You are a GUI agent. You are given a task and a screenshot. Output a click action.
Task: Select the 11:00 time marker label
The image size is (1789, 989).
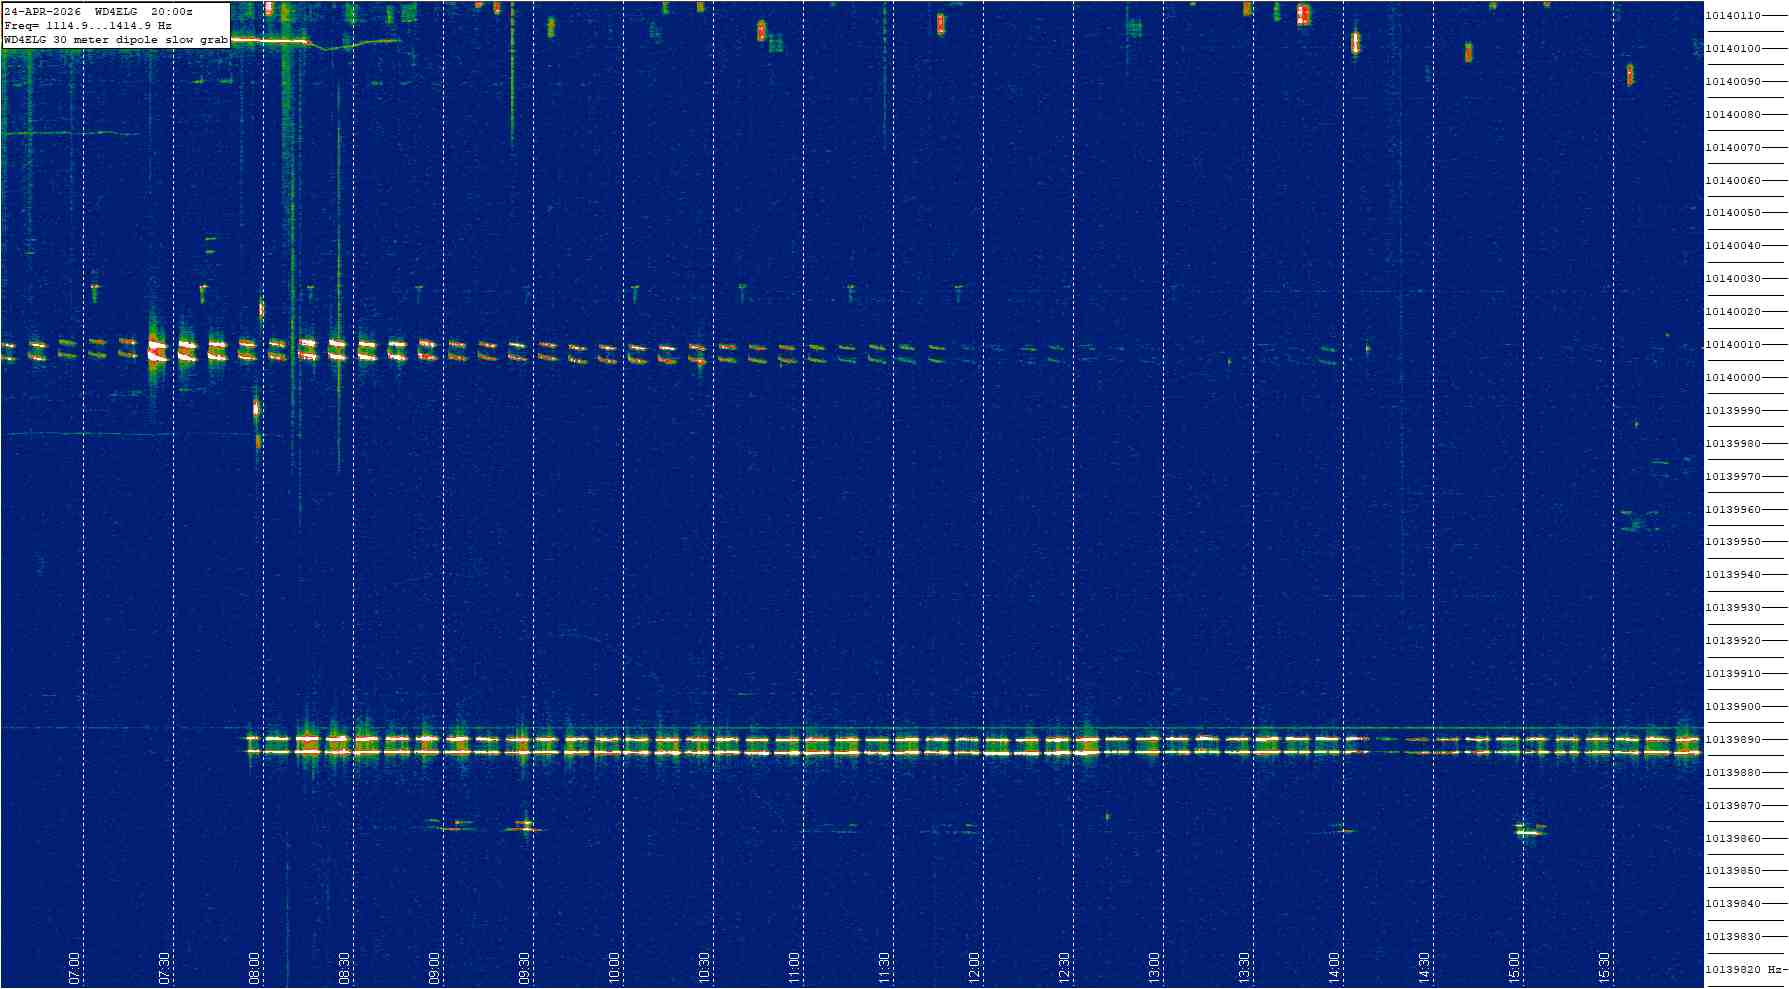coord(795,968)
